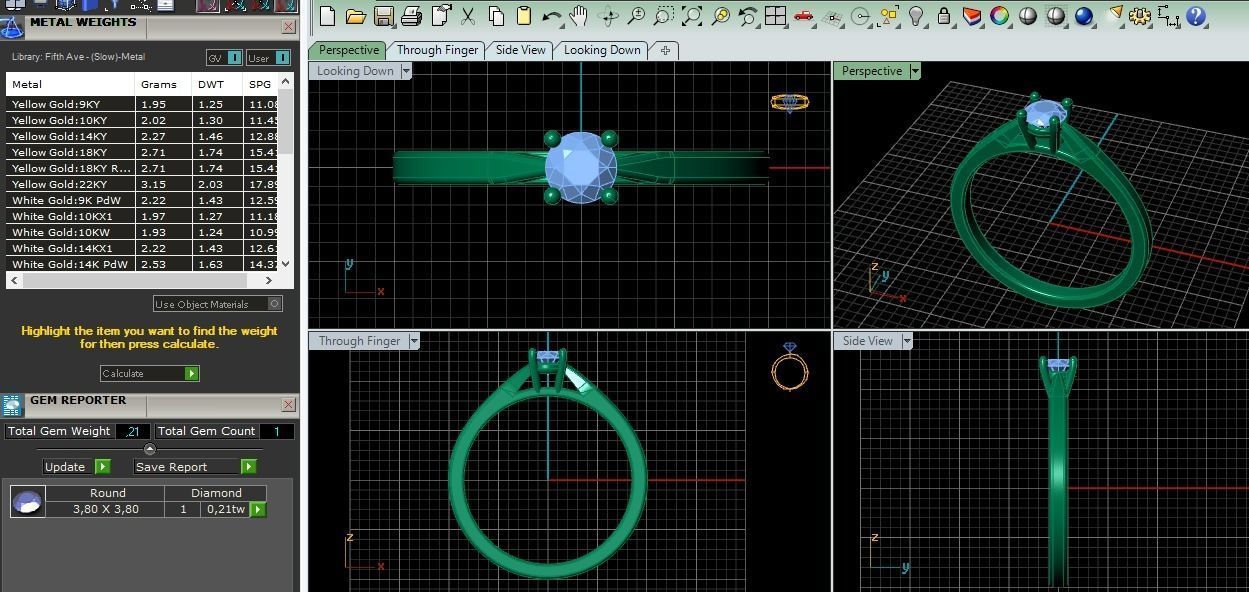Viewport: 1249px width, 592px height.
Task: Click the Total Gem Weight value field
Action: point(133,431)
